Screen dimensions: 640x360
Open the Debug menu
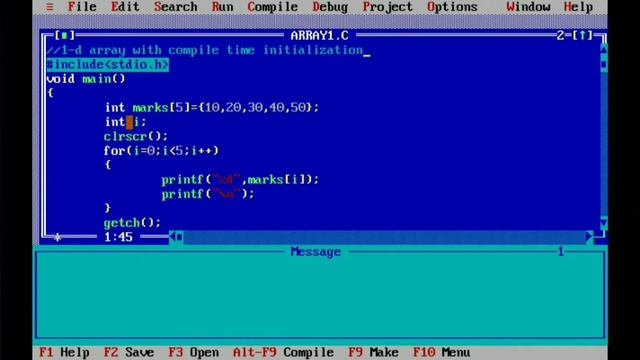click(330, 7)
